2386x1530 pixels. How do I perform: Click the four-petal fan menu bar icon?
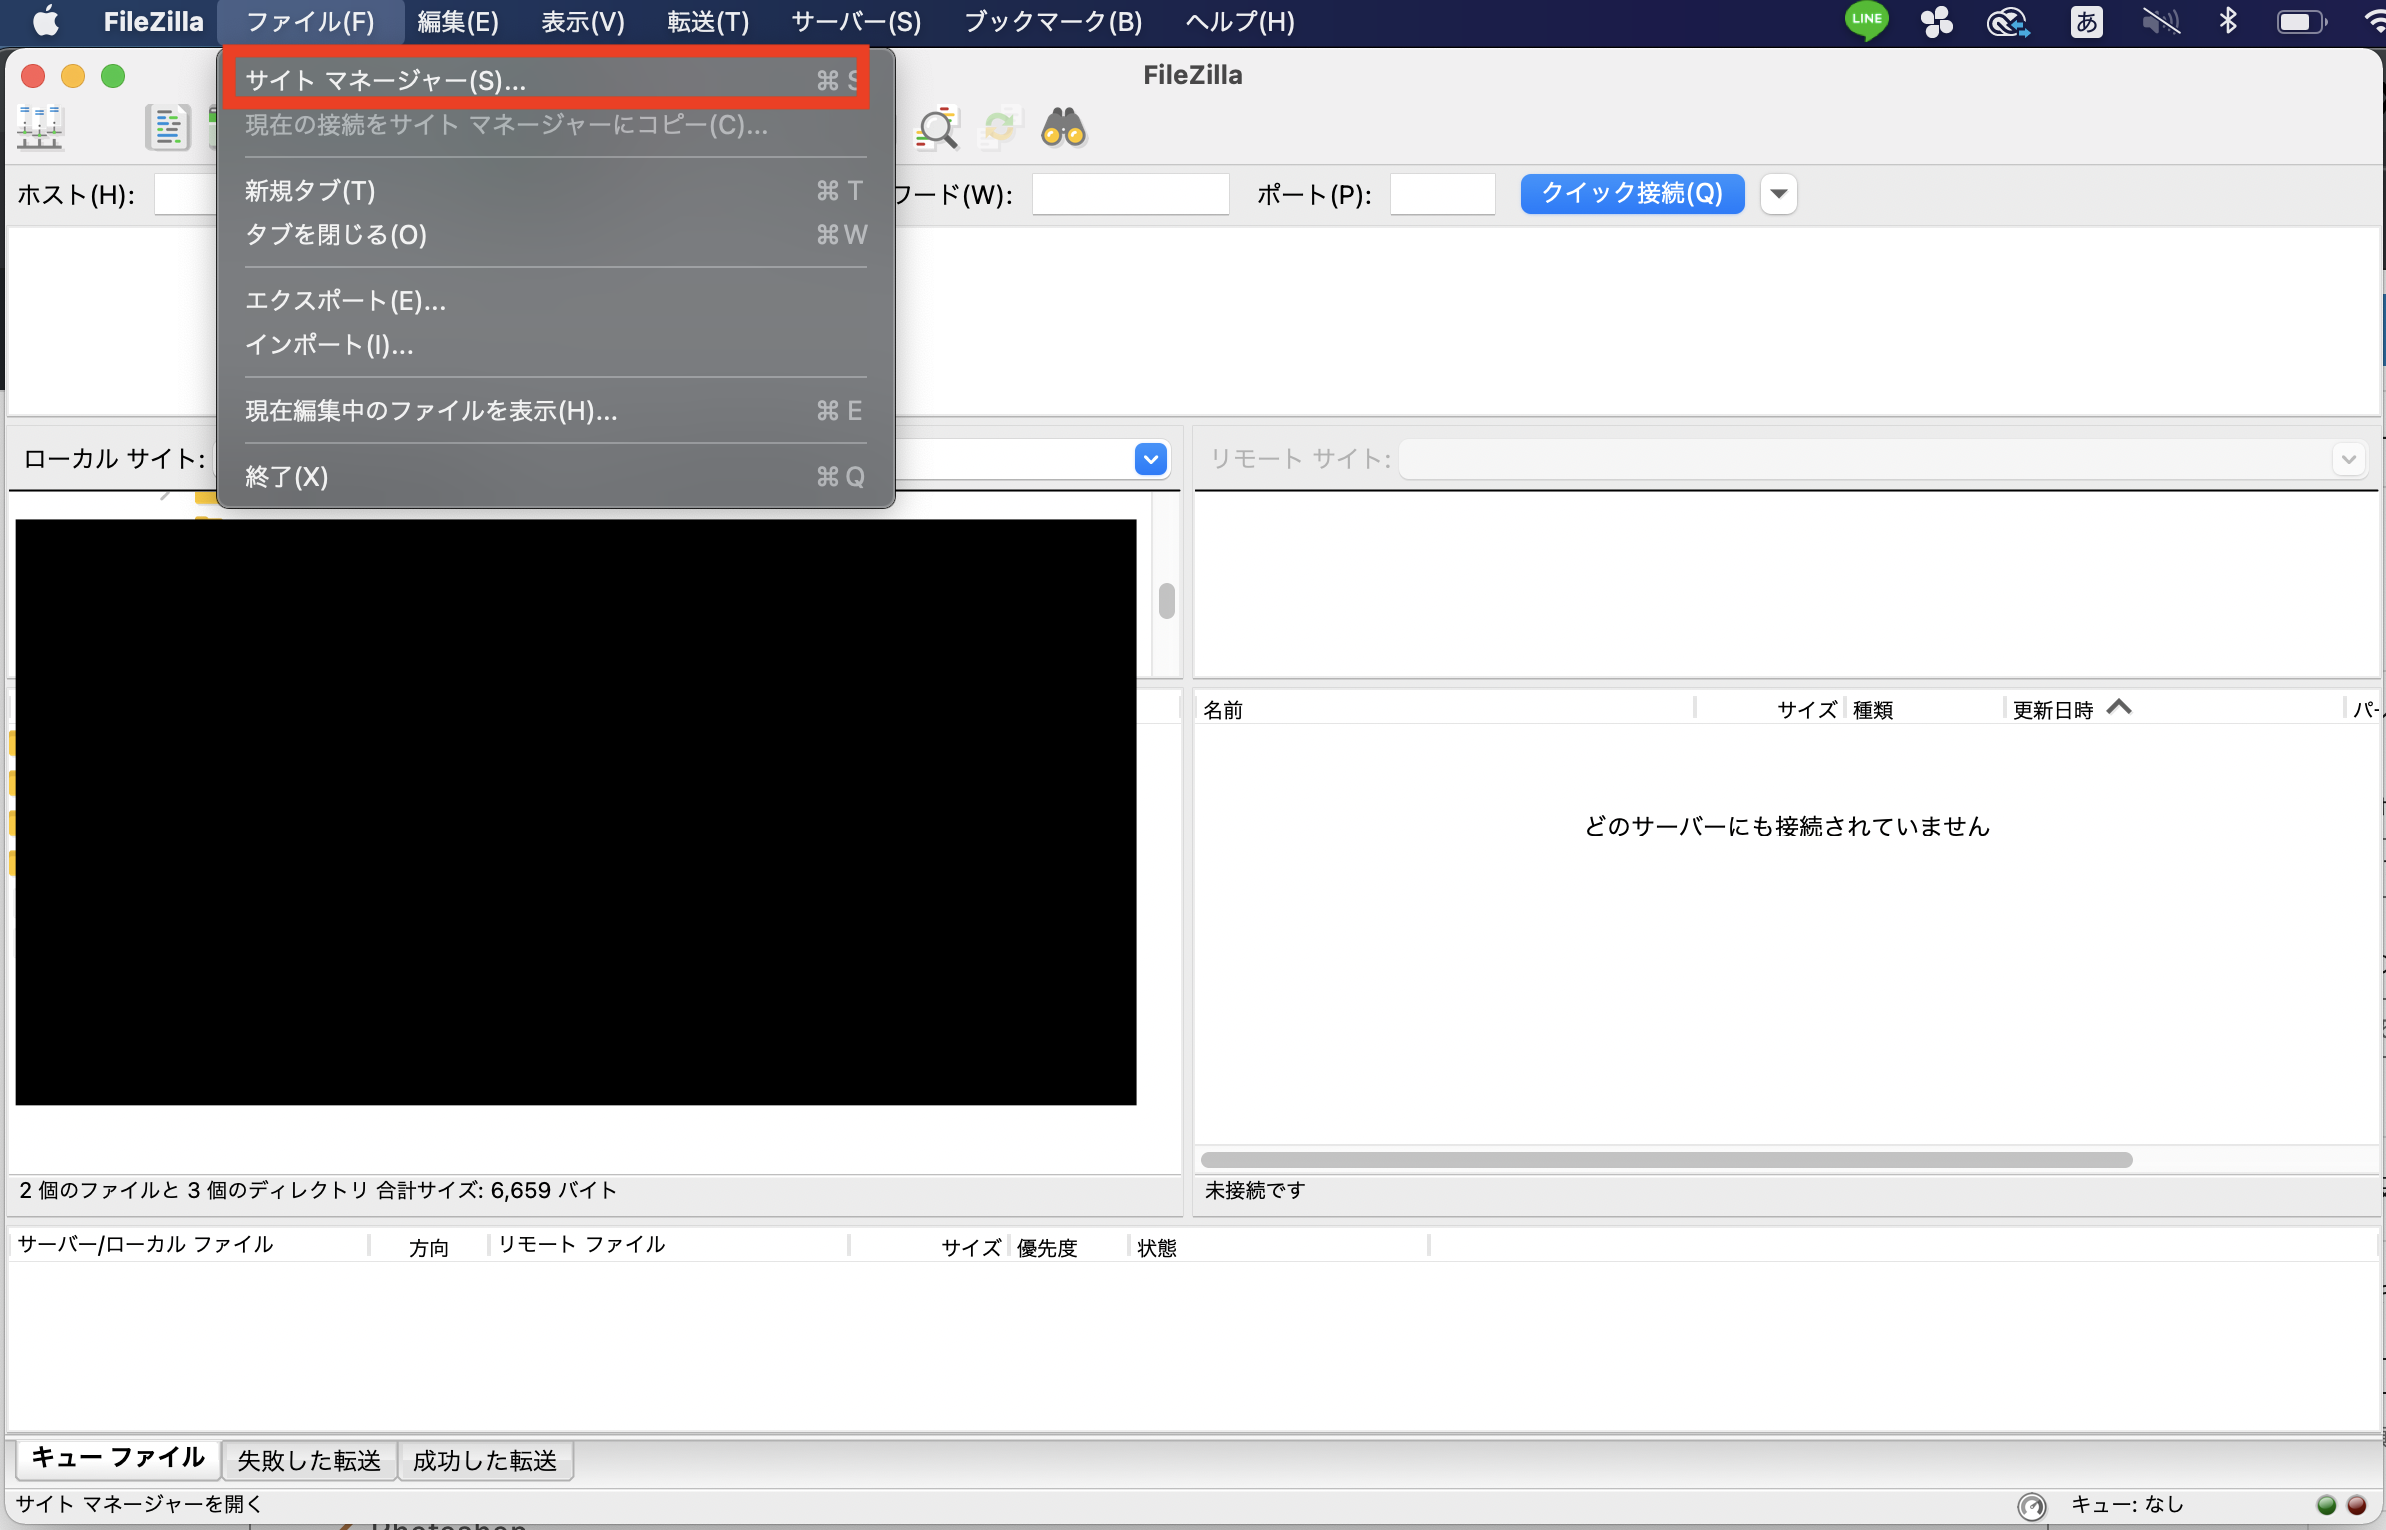pyautogui.click(x=1936, y=21)
